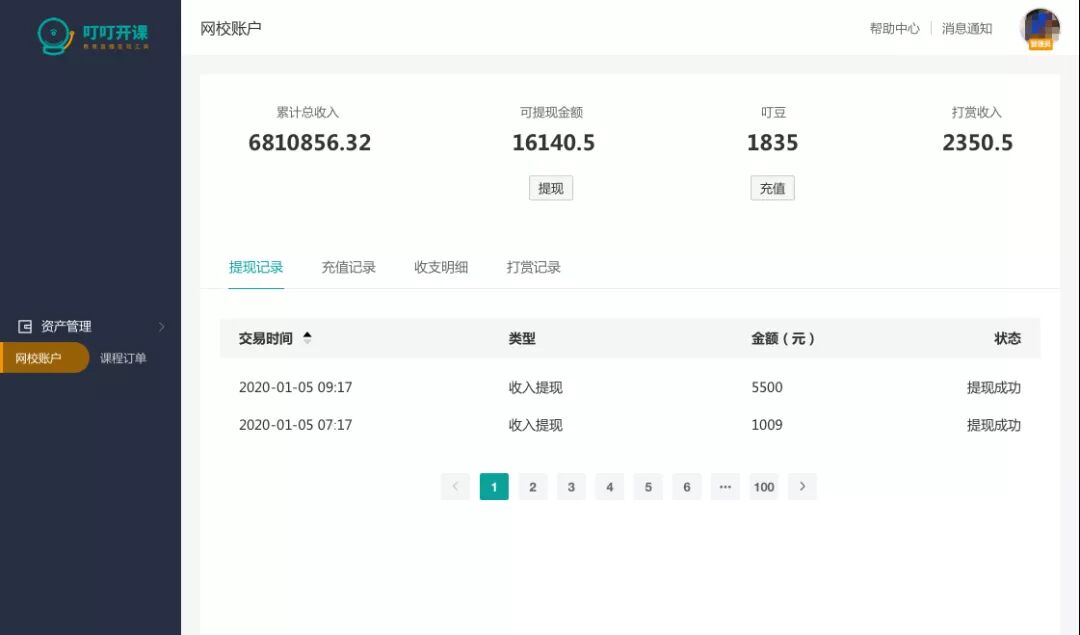This screenshot has height=635, width=1080.
Task: Go to page 3 of withdrawal records
Action: (x=571, y=487)
